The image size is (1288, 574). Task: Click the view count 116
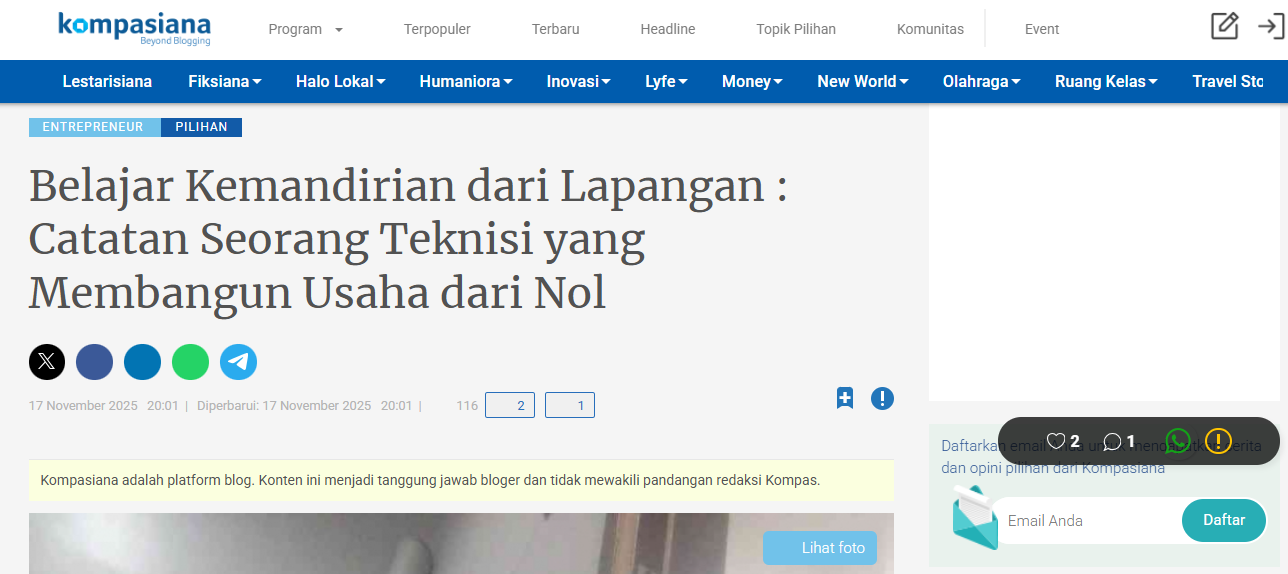tap(467, 406)
